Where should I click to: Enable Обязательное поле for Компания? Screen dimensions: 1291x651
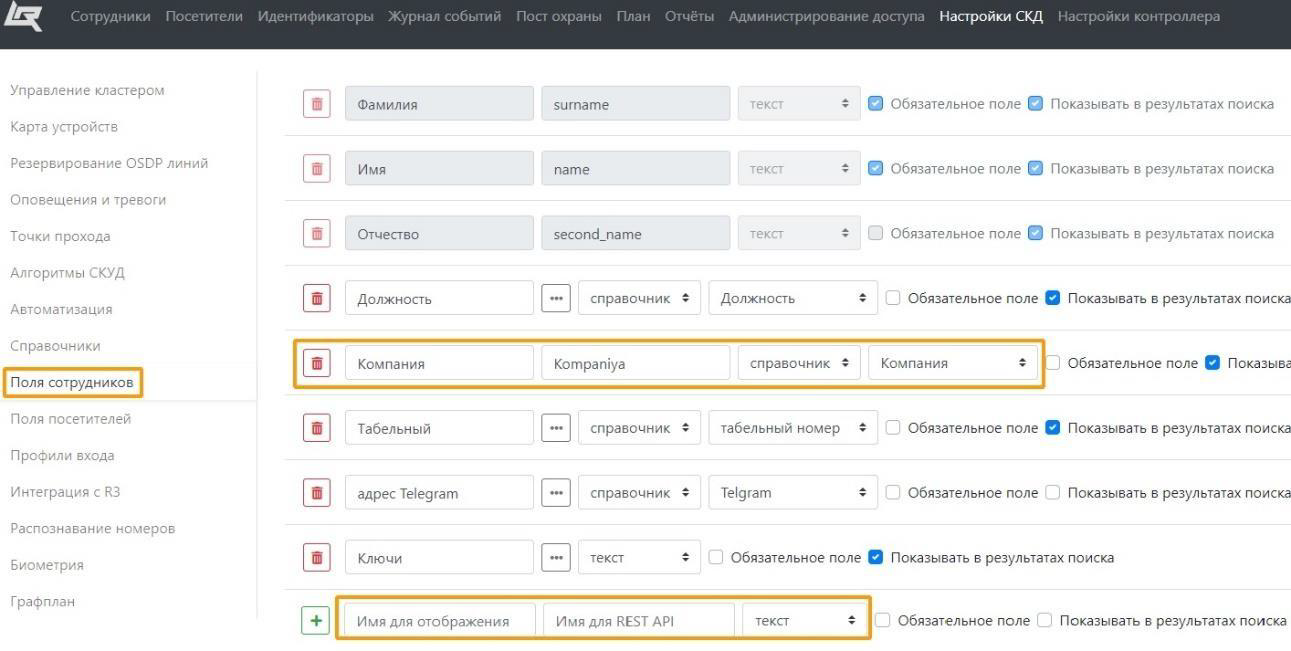click(1053, 363)
